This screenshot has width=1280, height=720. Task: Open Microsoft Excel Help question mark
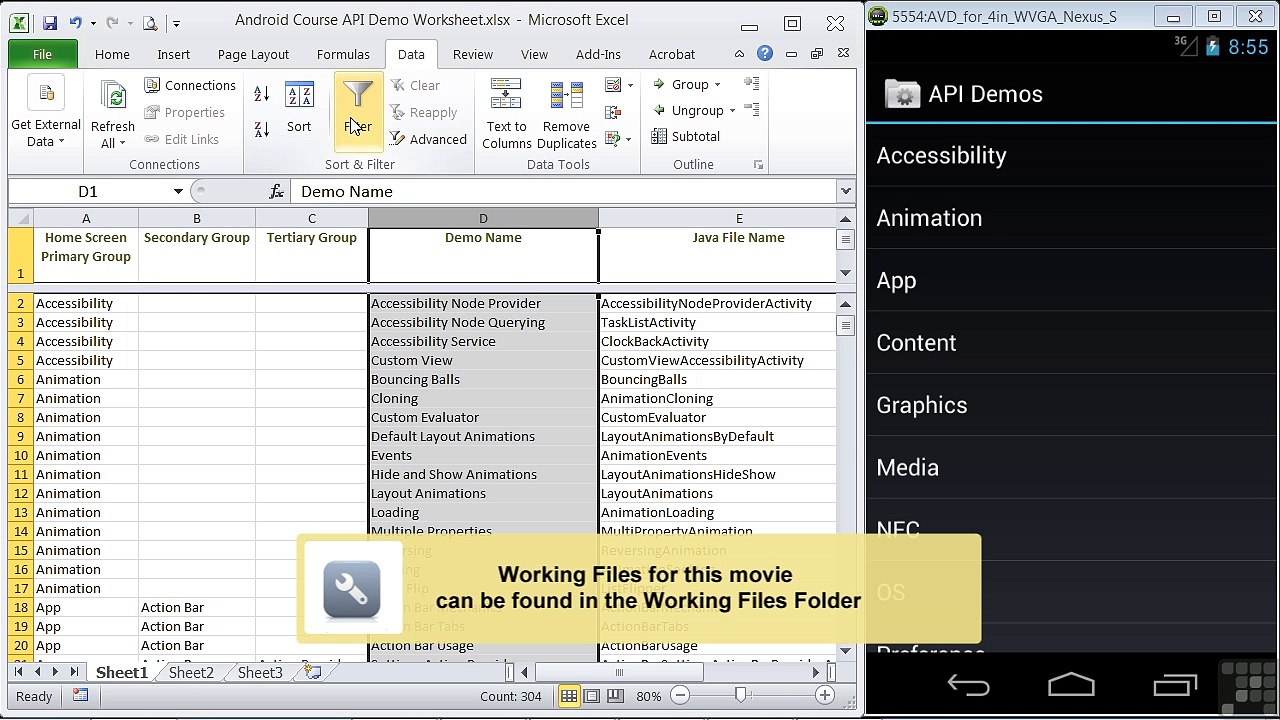click(765, 54)
